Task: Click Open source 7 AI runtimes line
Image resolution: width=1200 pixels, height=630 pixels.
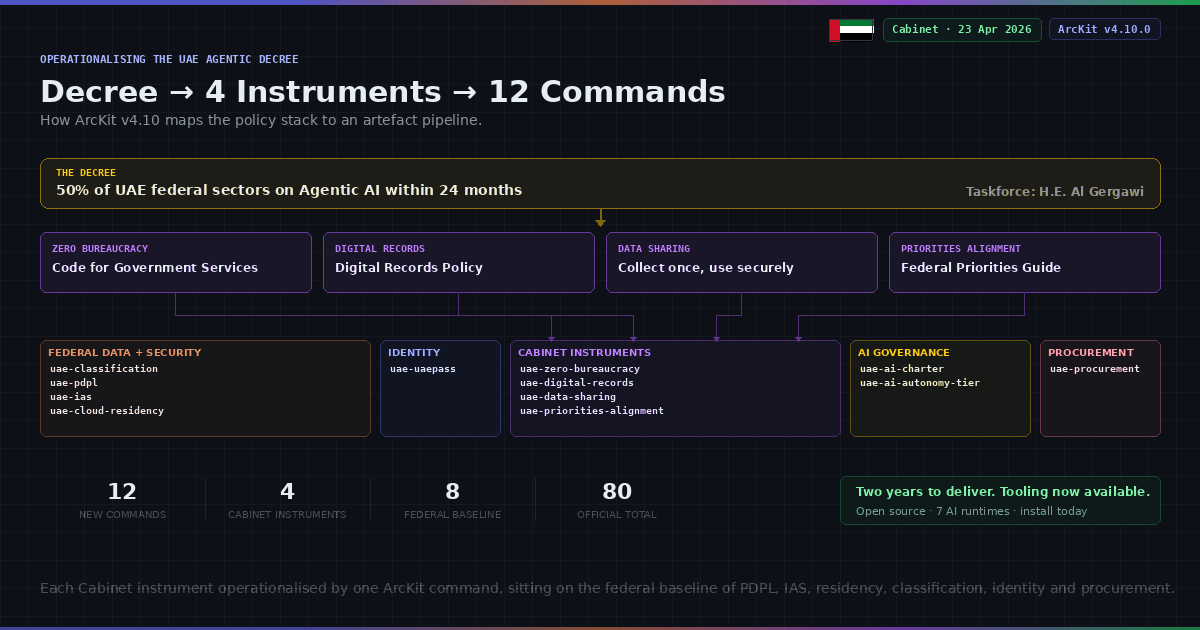Action: 971,511
